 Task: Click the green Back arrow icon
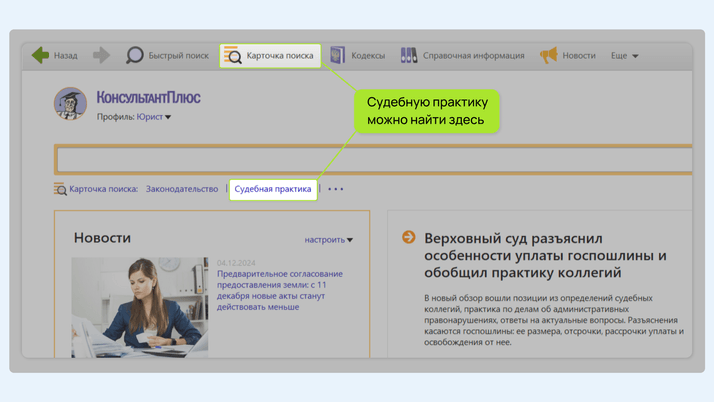(41, 55)
